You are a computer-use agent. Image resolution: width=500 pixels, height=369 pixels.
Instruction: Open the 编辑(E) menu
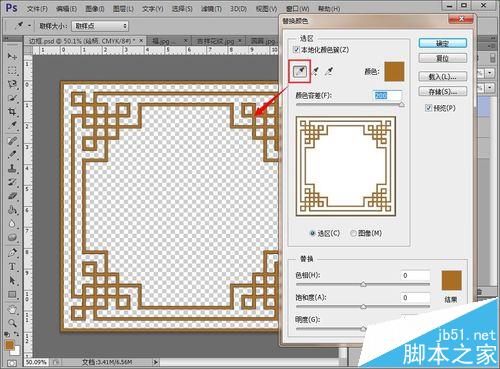(x=66, y=8)
